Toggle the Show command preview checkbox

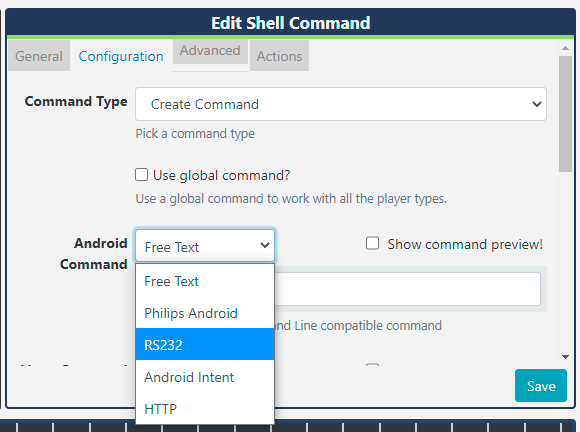(372, 243)
